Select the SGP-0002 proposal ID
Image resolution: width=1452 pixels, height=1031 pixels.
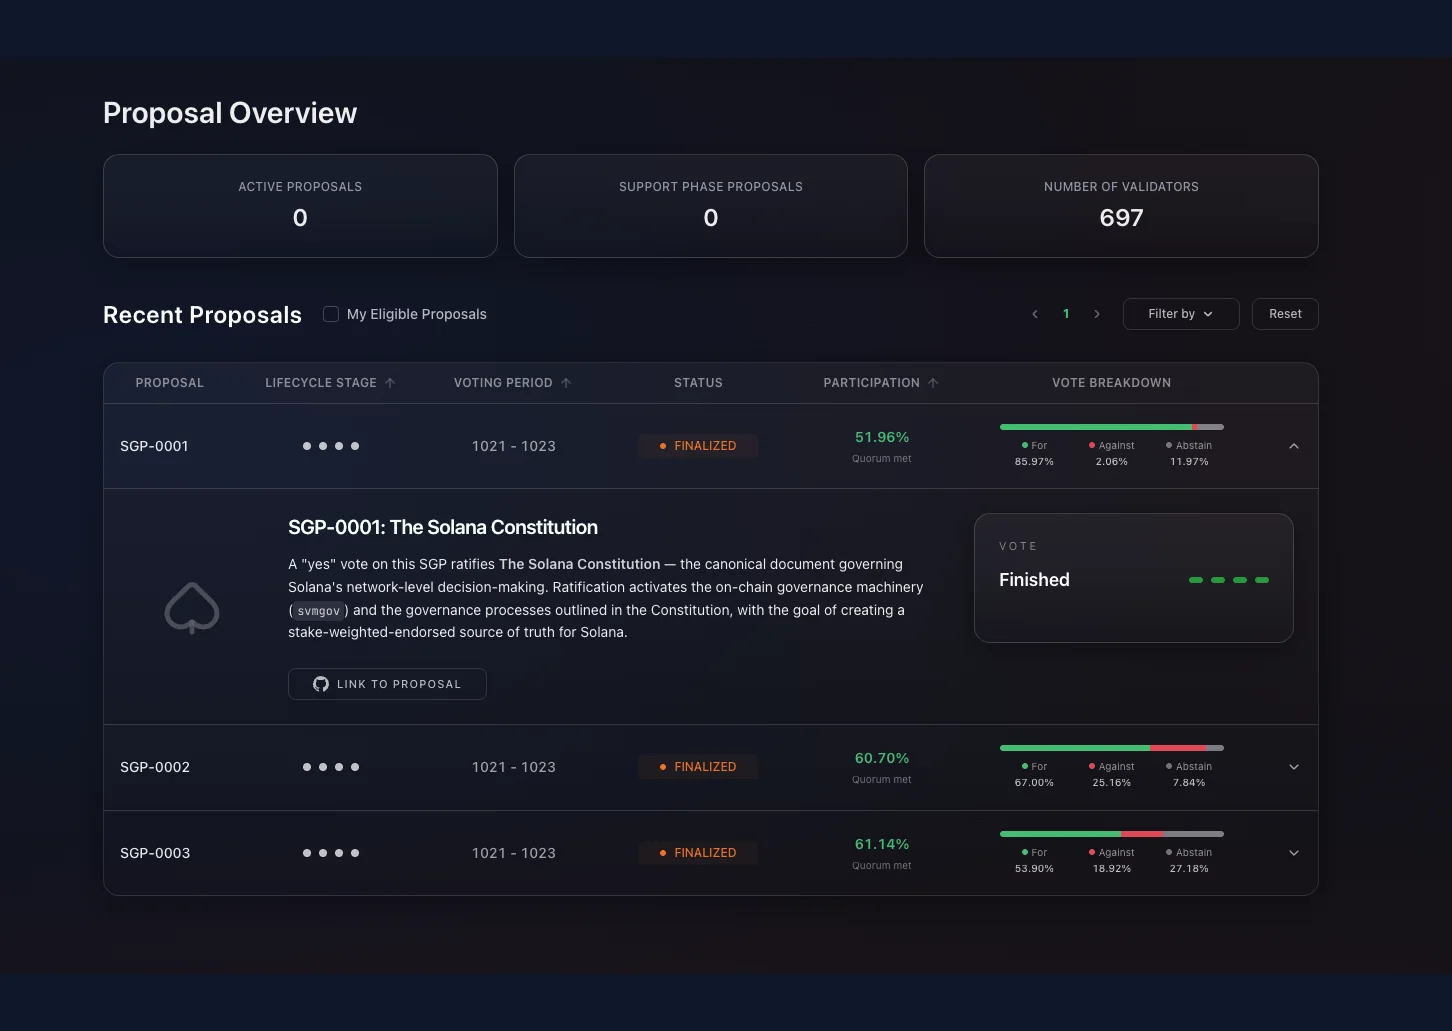coord(155,767)
